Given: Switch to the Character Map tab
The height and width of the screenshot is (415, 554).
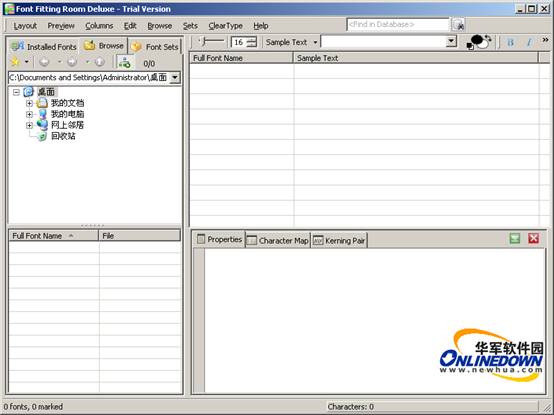Looking at the screenshot, I should [277, 240].
